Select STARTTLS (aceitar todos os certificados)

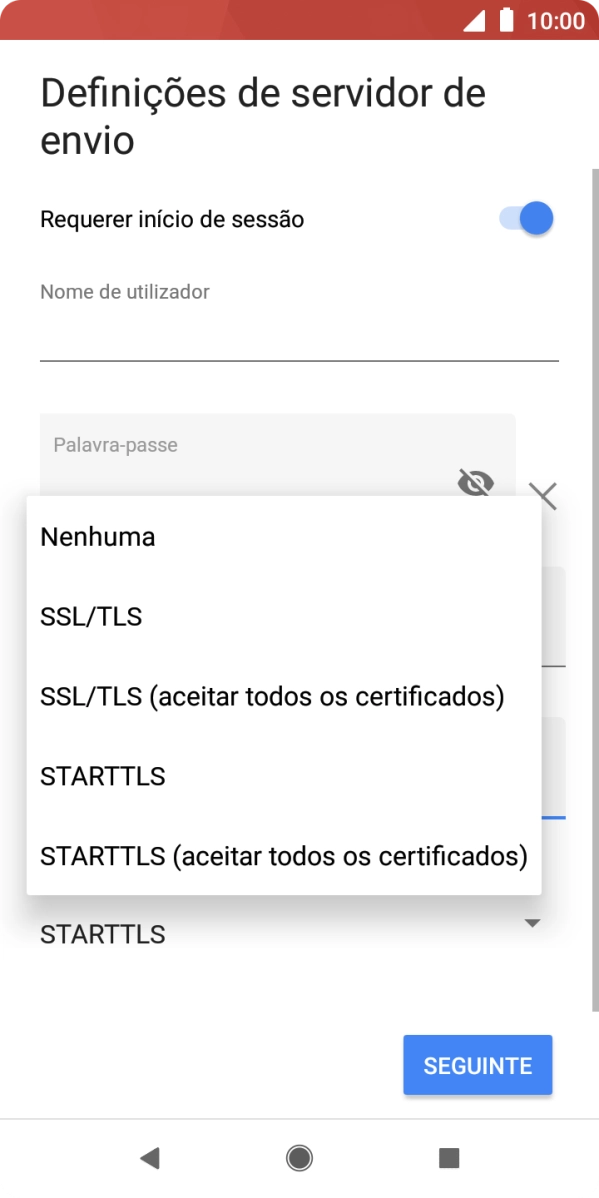283,856
